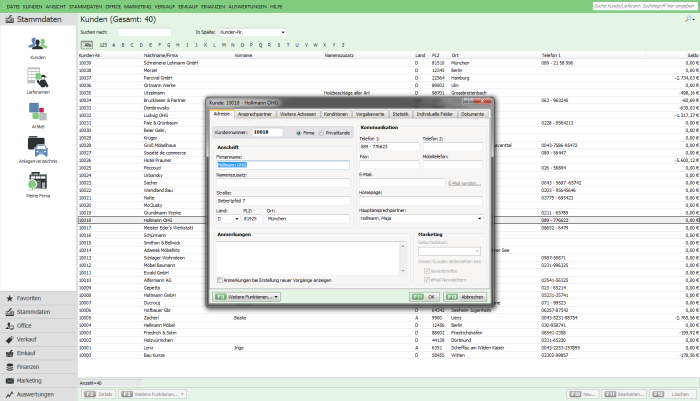Open the FINANZEN menu
Viewport: 700px width, 401px height.
(213, 7)
